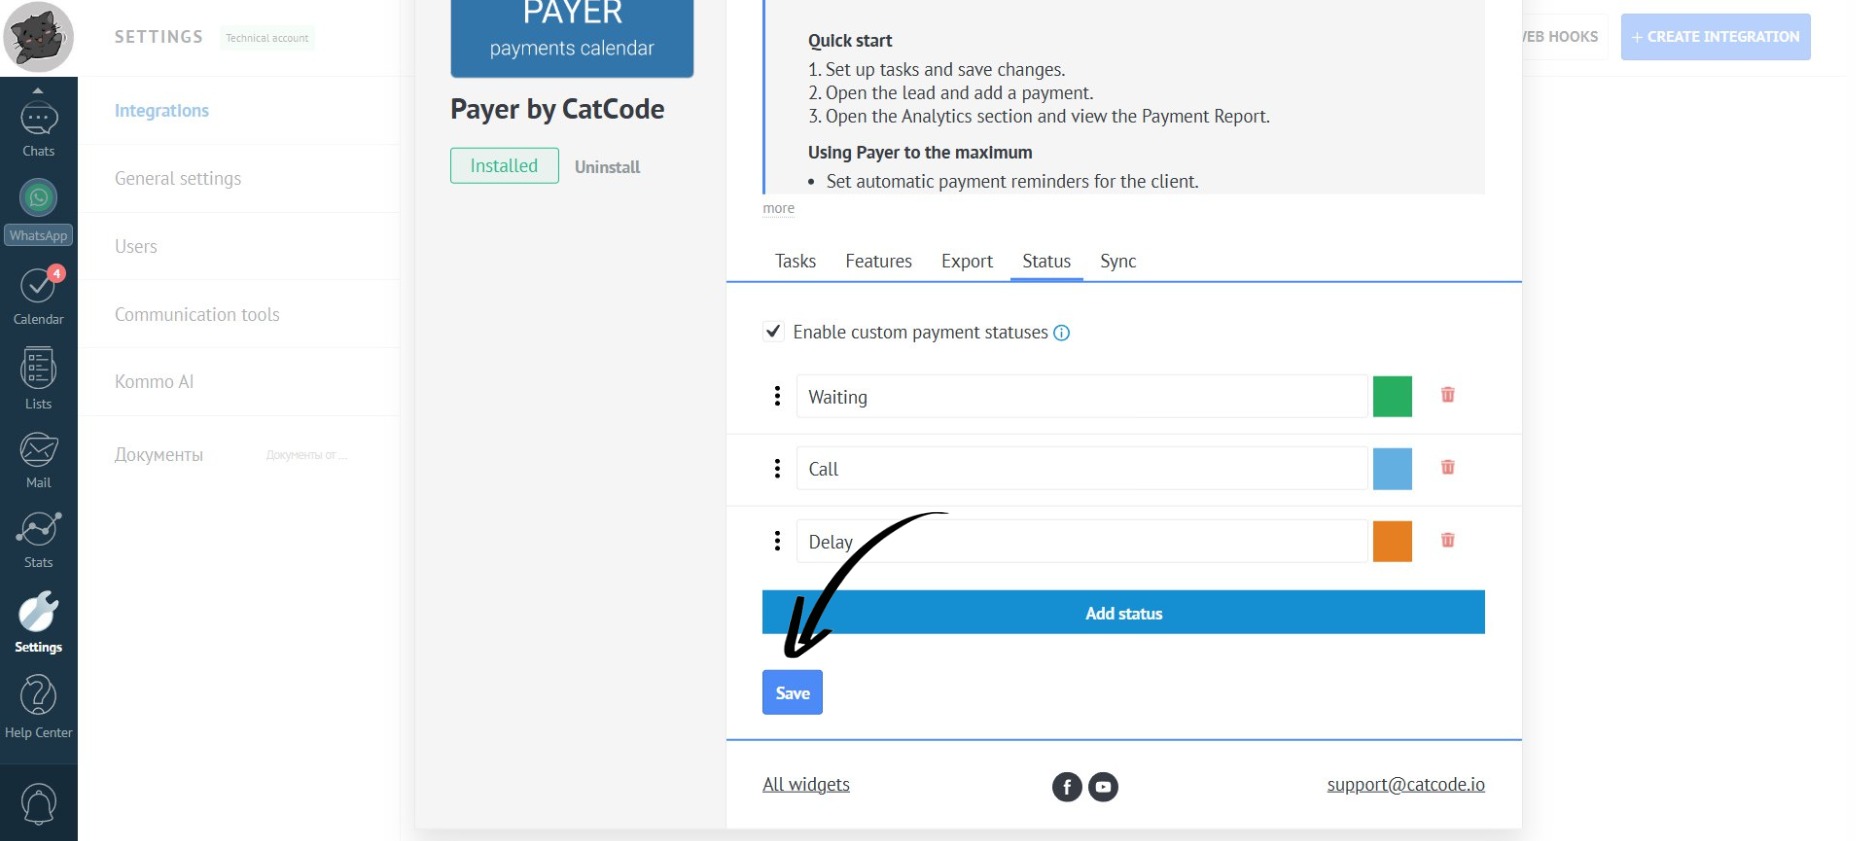The image size is (1856, 841).
Task: Delete the Waiting status with trash icon
Action: 1447,395
